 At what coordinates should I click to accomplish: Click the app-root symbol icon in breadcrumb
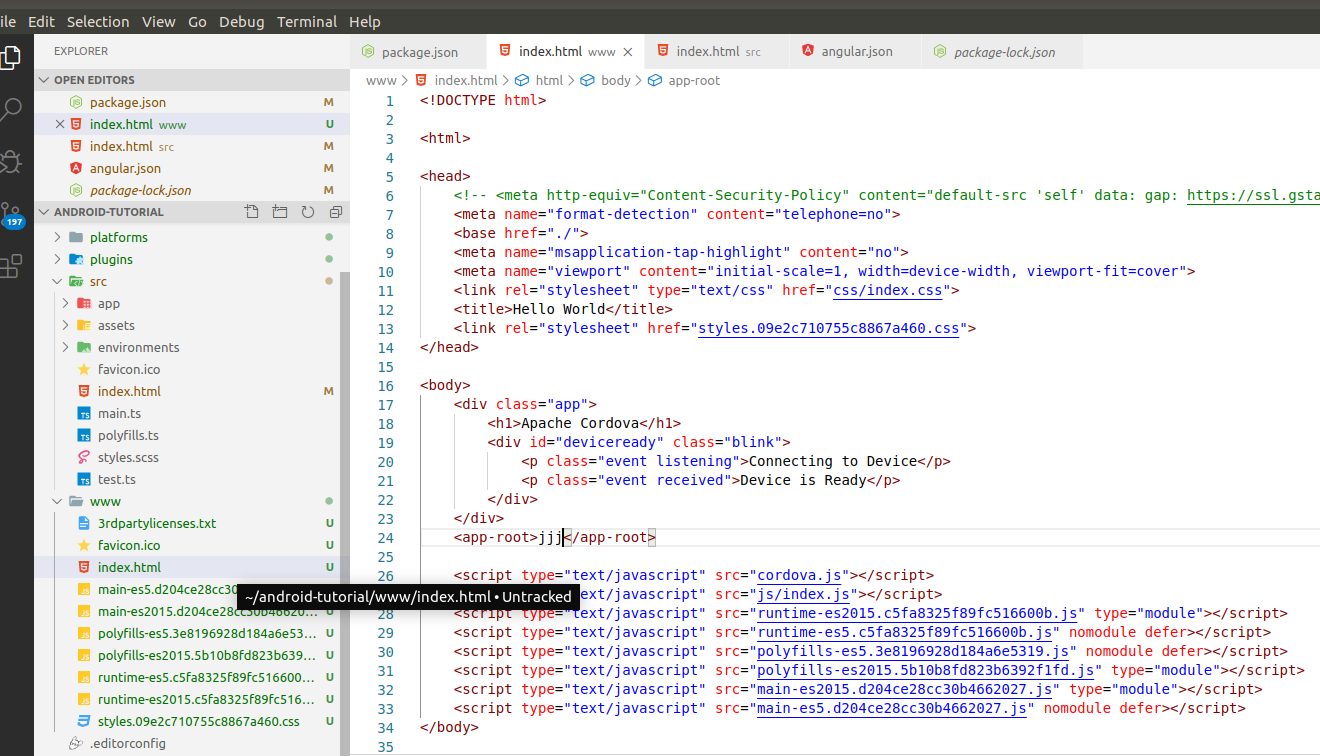tap(655, 80)
